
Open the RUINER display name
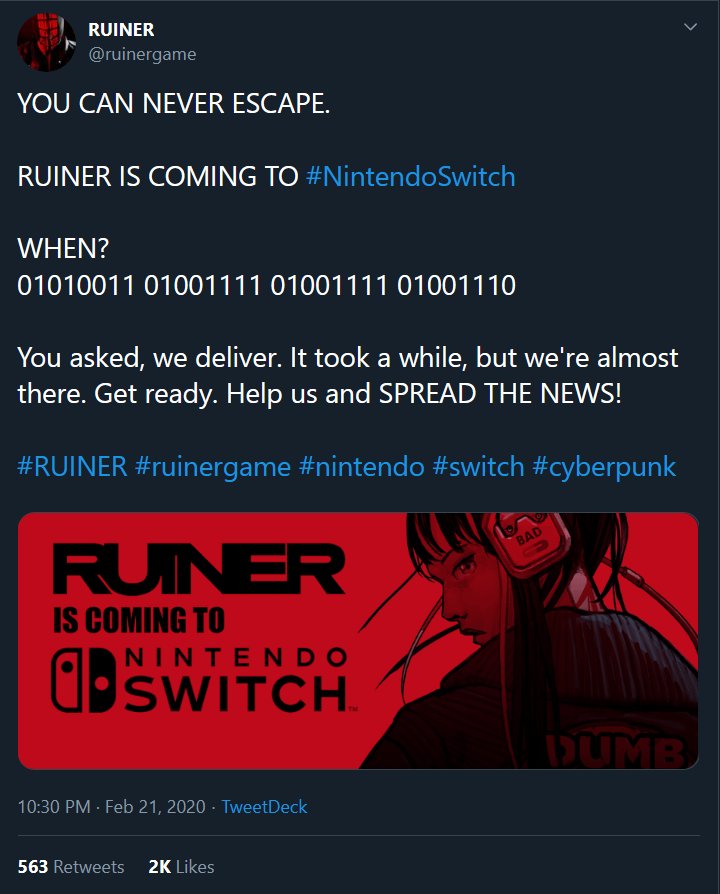coord(121,30)
